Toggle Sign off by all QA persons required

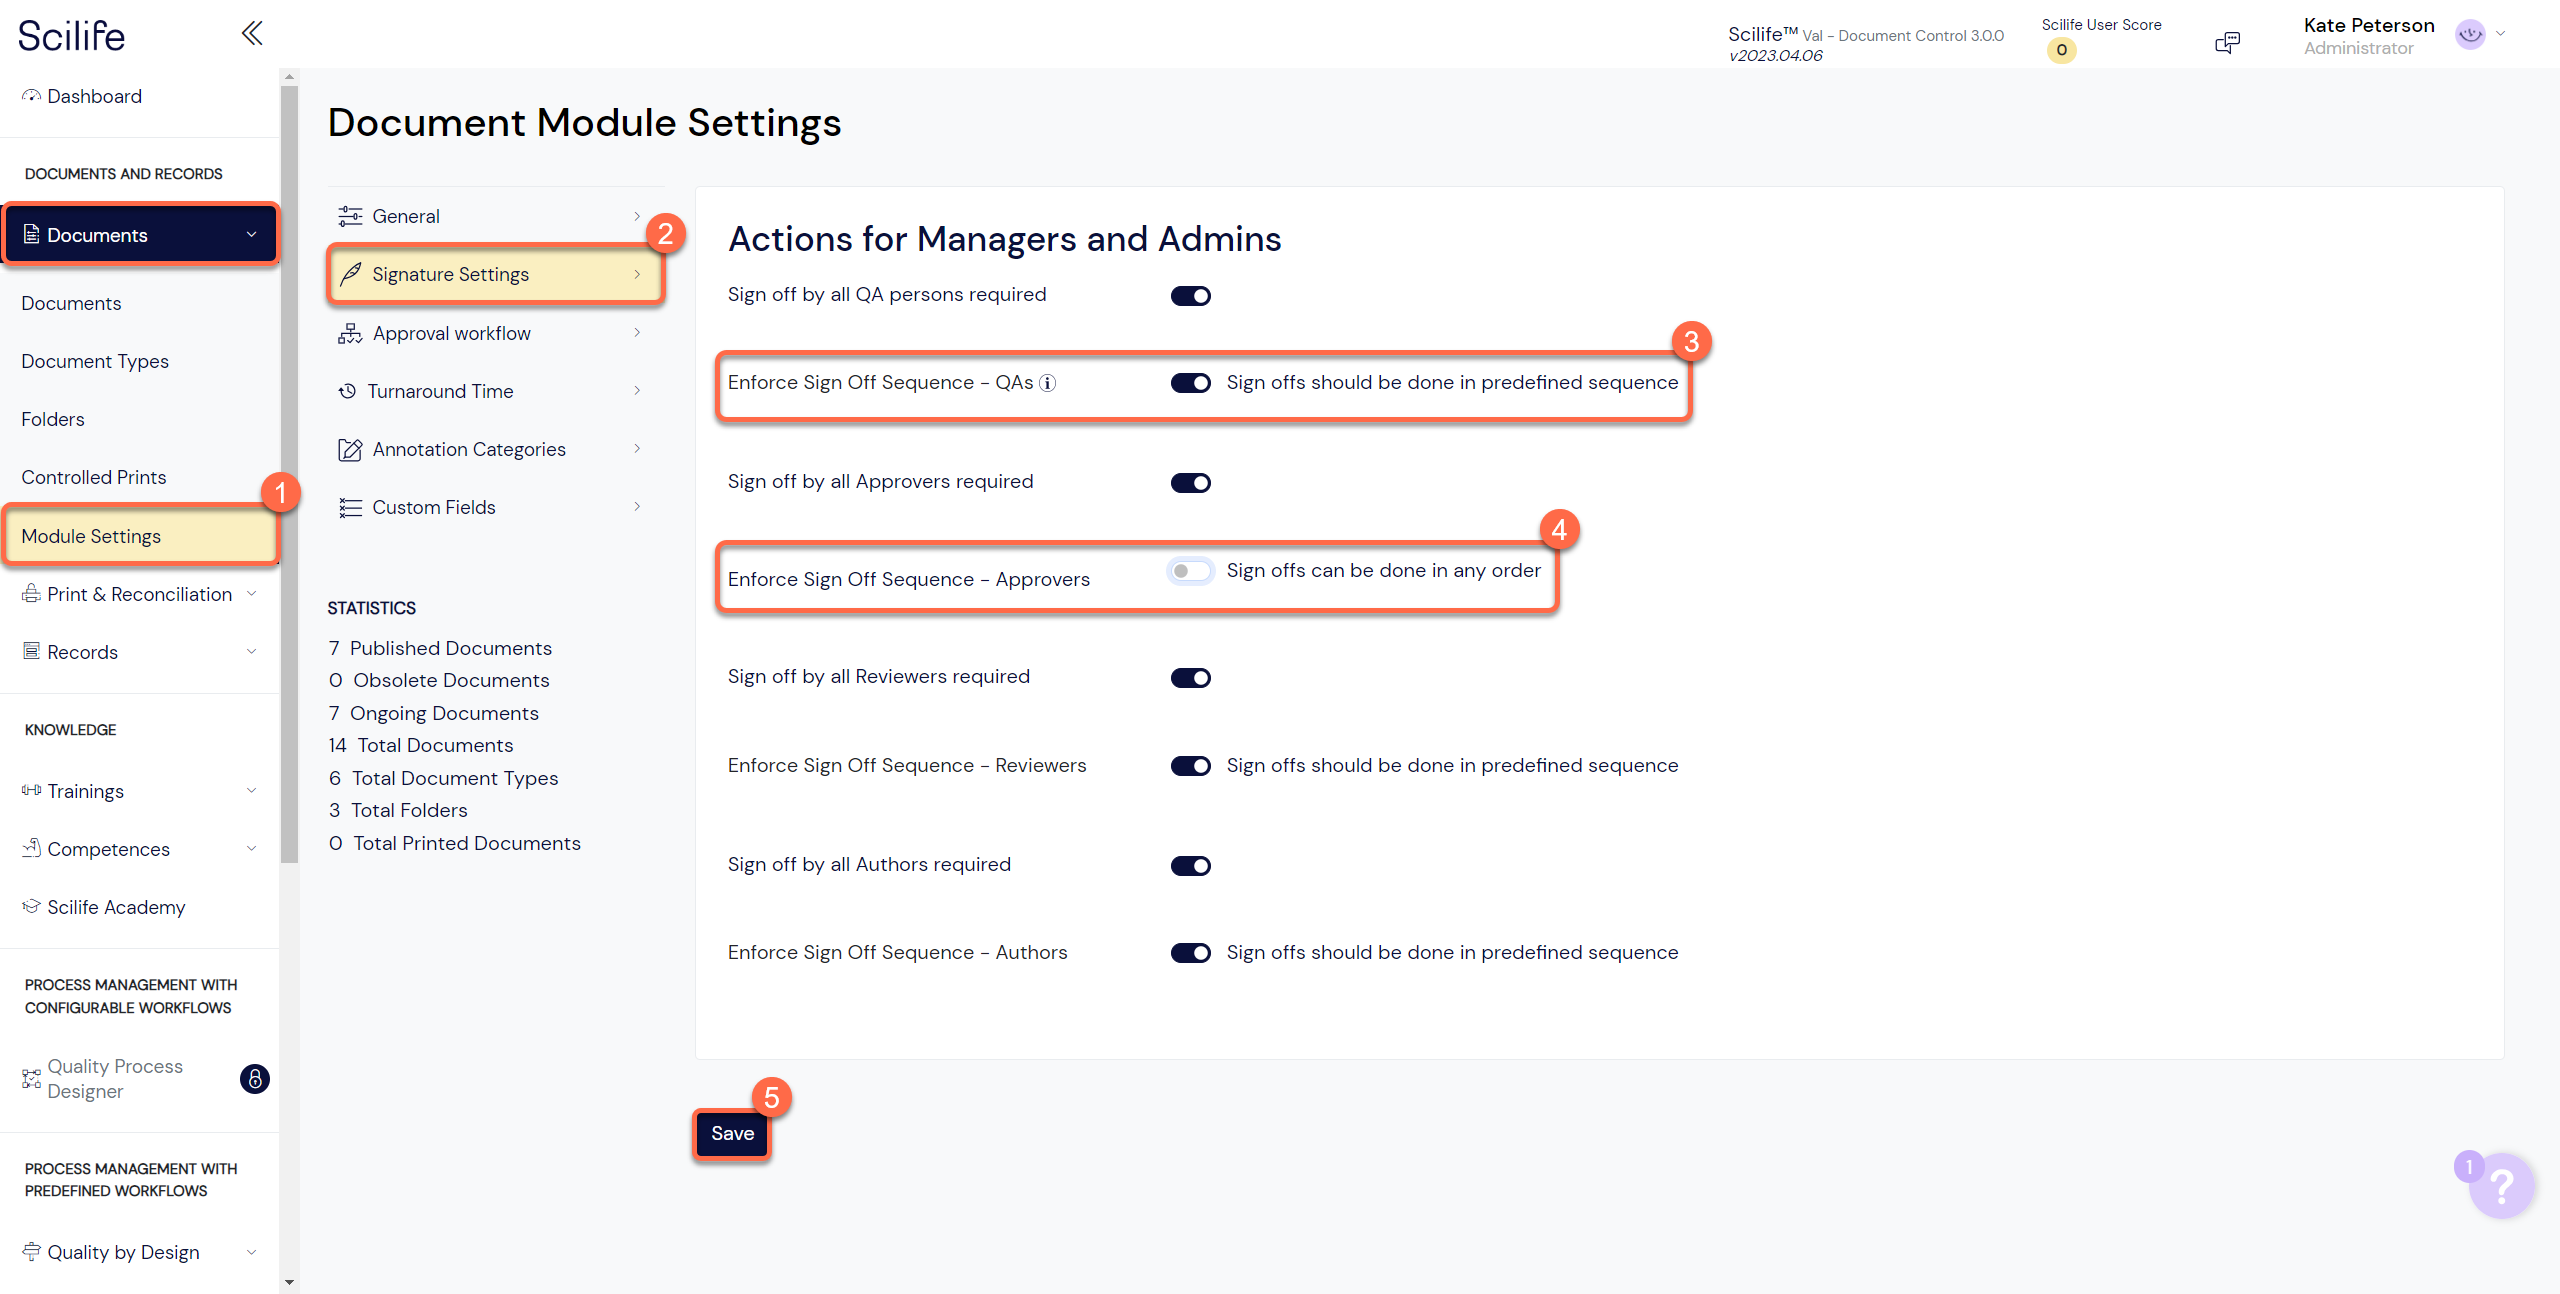click(1190, 296)
